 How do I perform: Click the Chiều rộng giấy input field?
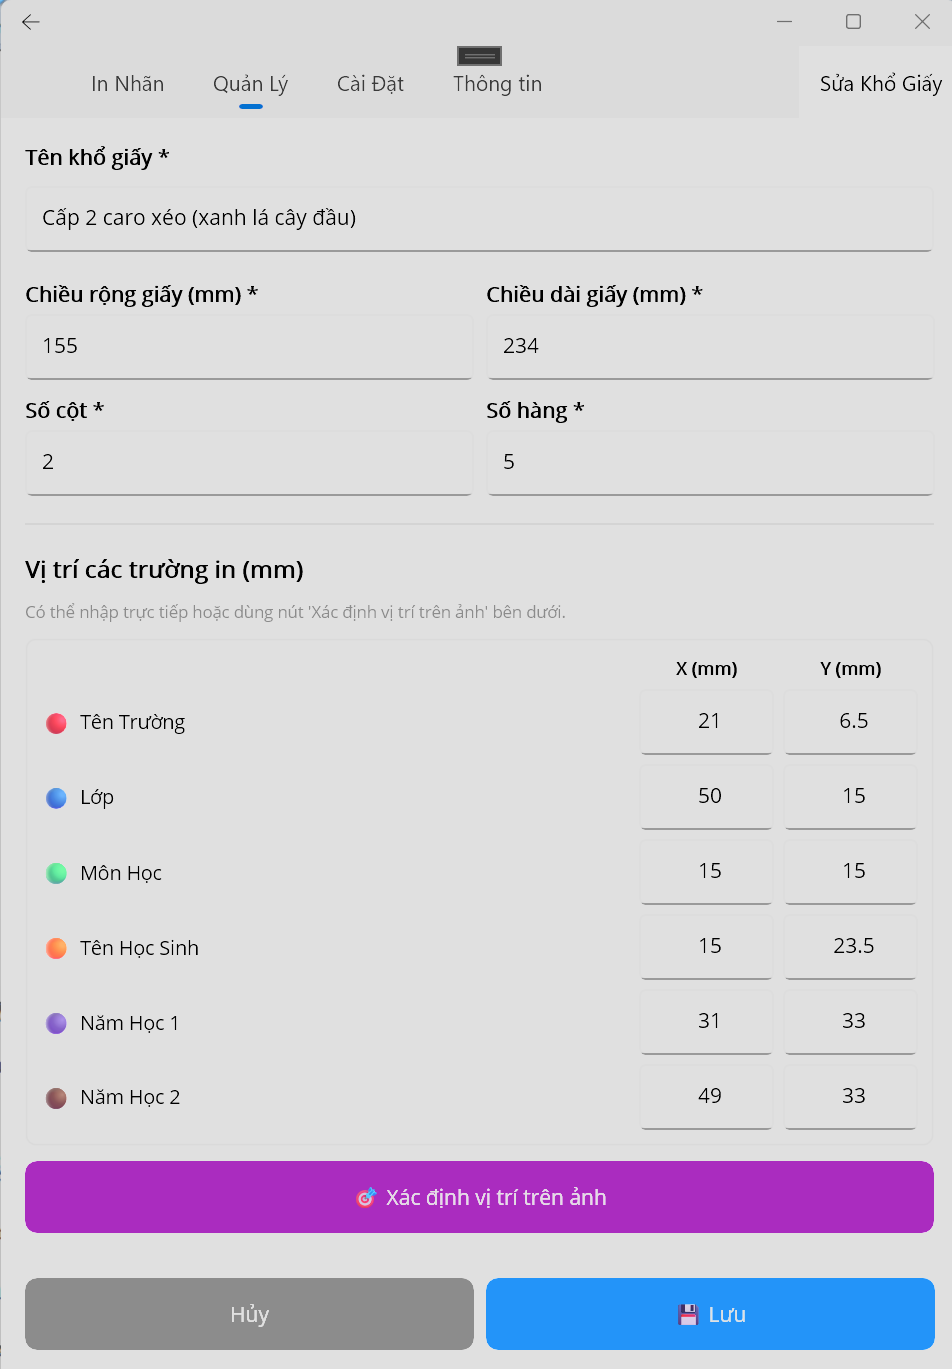coord(249,346)
